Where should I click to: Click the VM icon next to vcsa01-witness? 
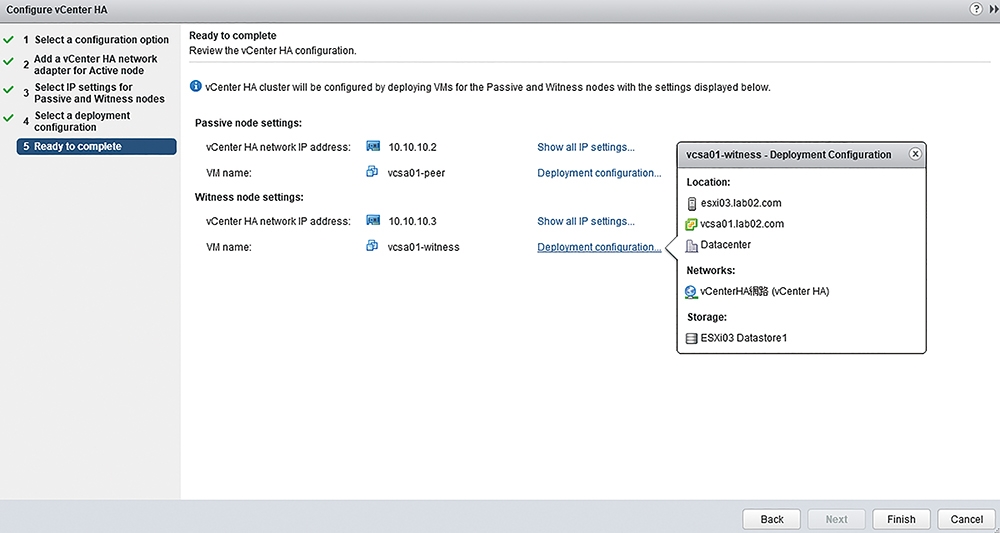coord(372,246)
